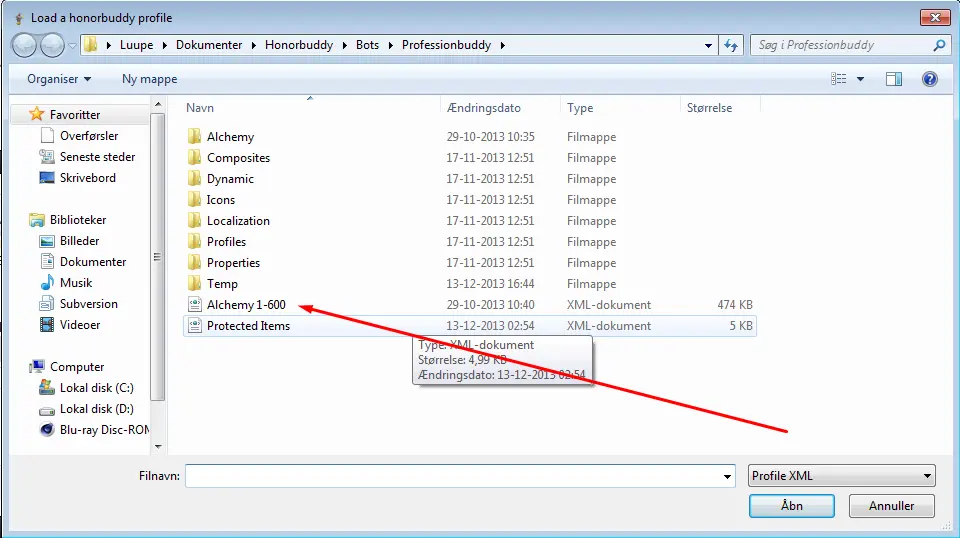
Task: Click the 'Ny mappe' button
Action: [x=149, y=79]
